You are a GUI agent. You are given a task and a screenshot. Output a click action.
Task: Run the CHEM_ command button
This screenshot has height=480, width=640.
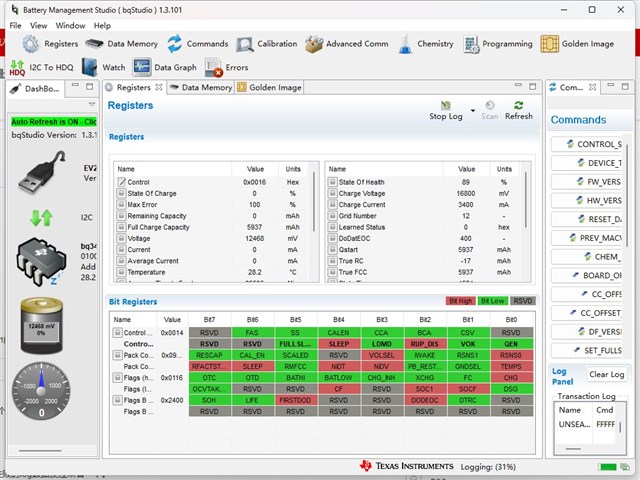coord(587,257)
